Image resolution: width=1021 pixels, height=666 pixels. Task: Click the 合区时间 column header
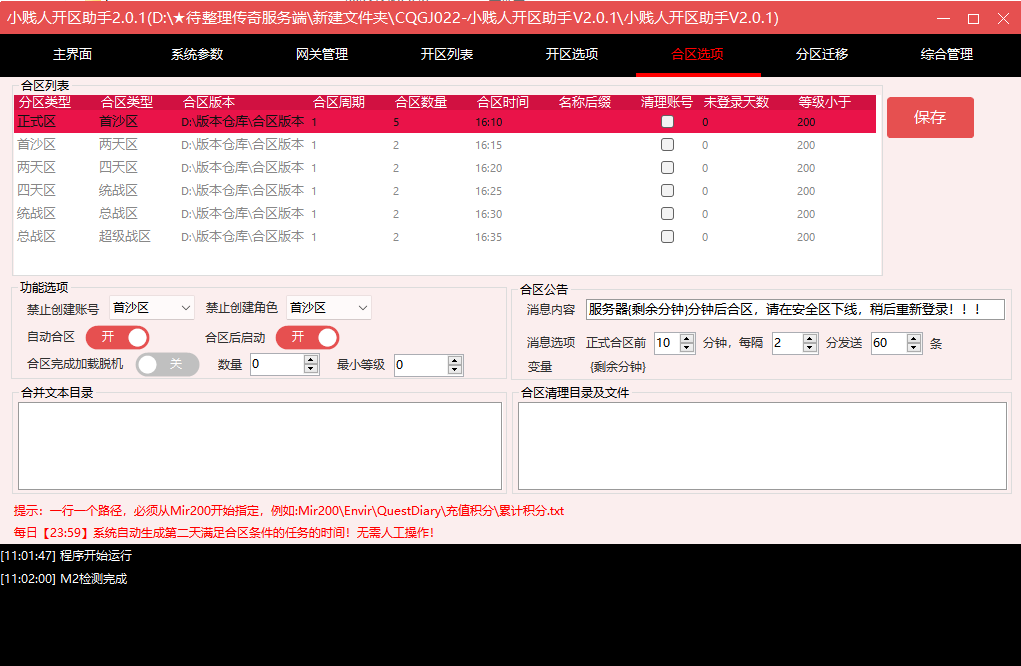tap(502, 102)
